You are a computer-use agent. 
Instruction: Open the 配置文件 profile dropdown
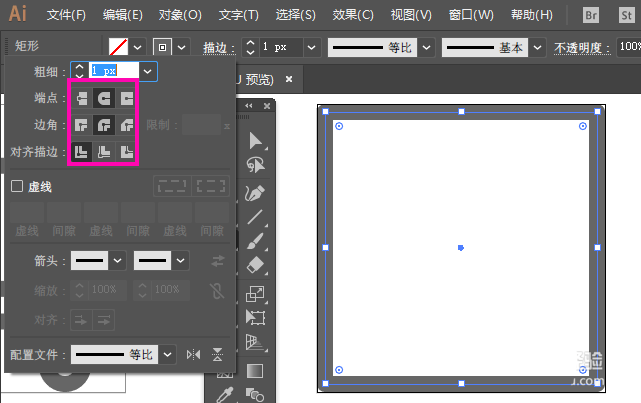pos(167,354)
